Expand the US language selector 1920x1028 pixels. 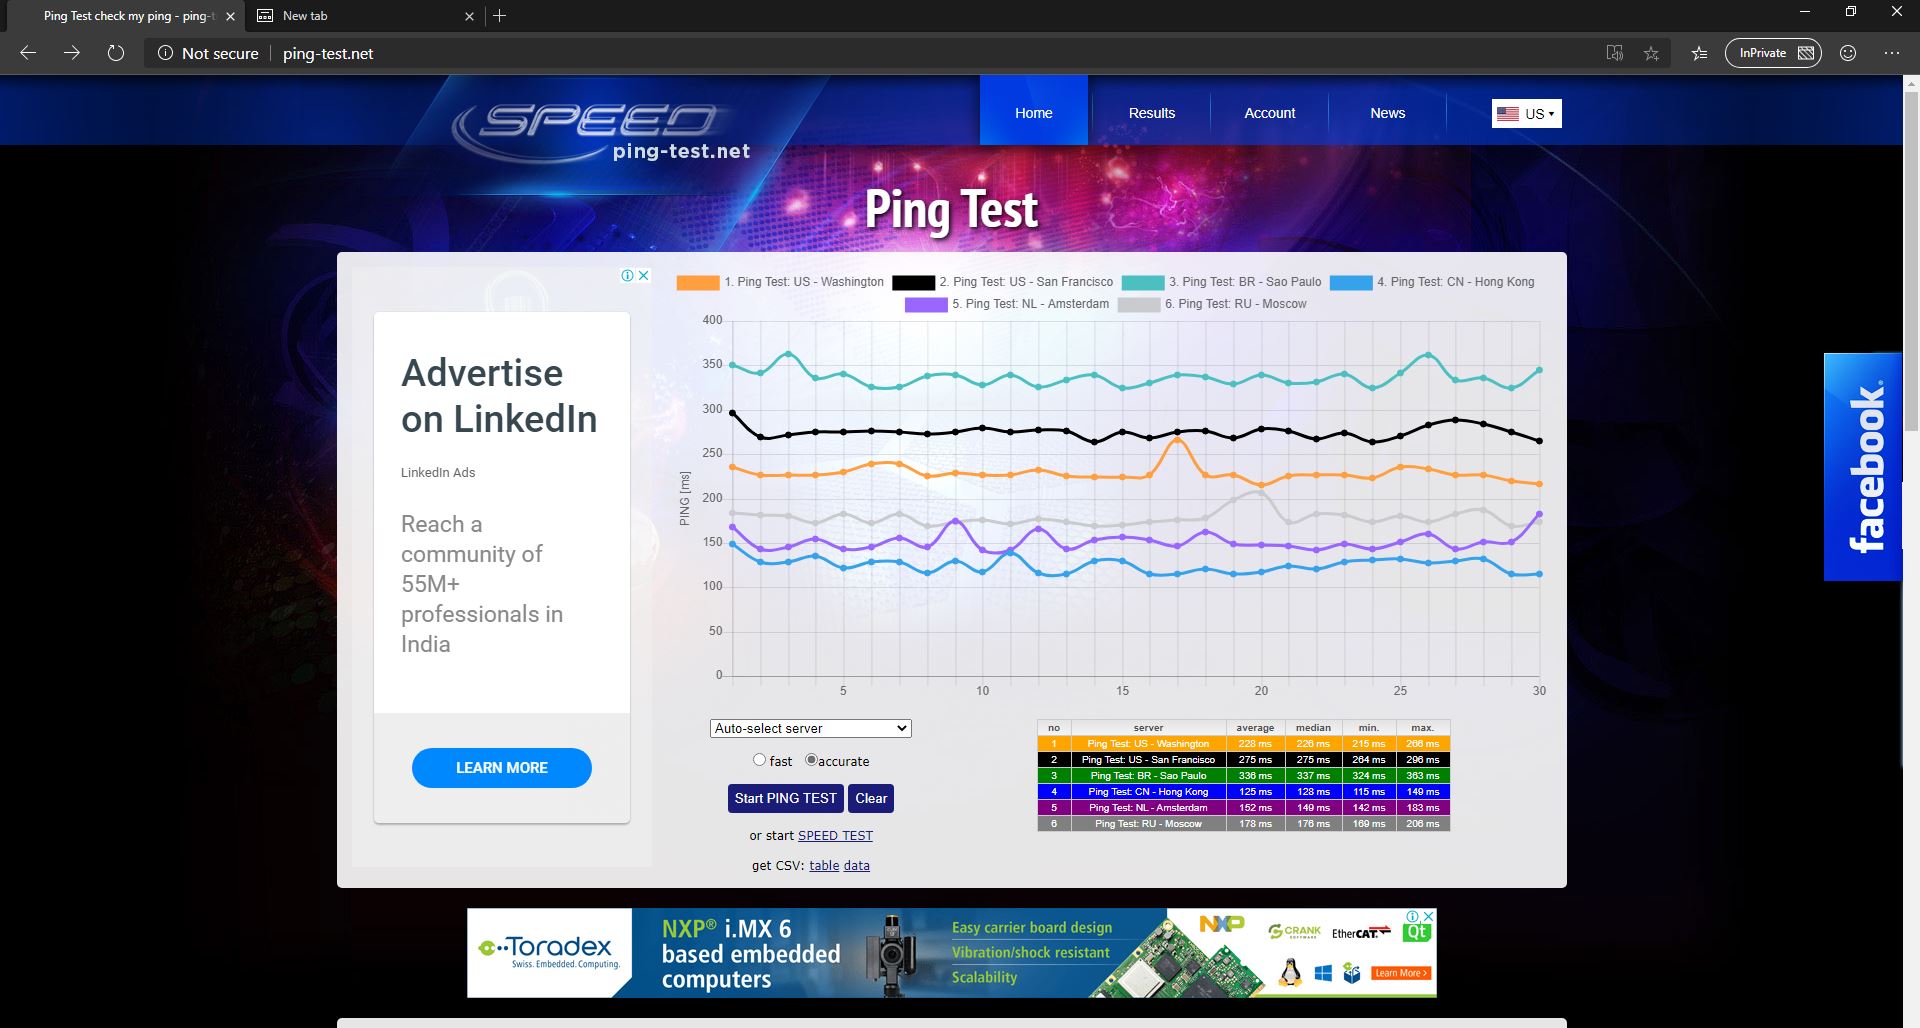coord(1526,114)
